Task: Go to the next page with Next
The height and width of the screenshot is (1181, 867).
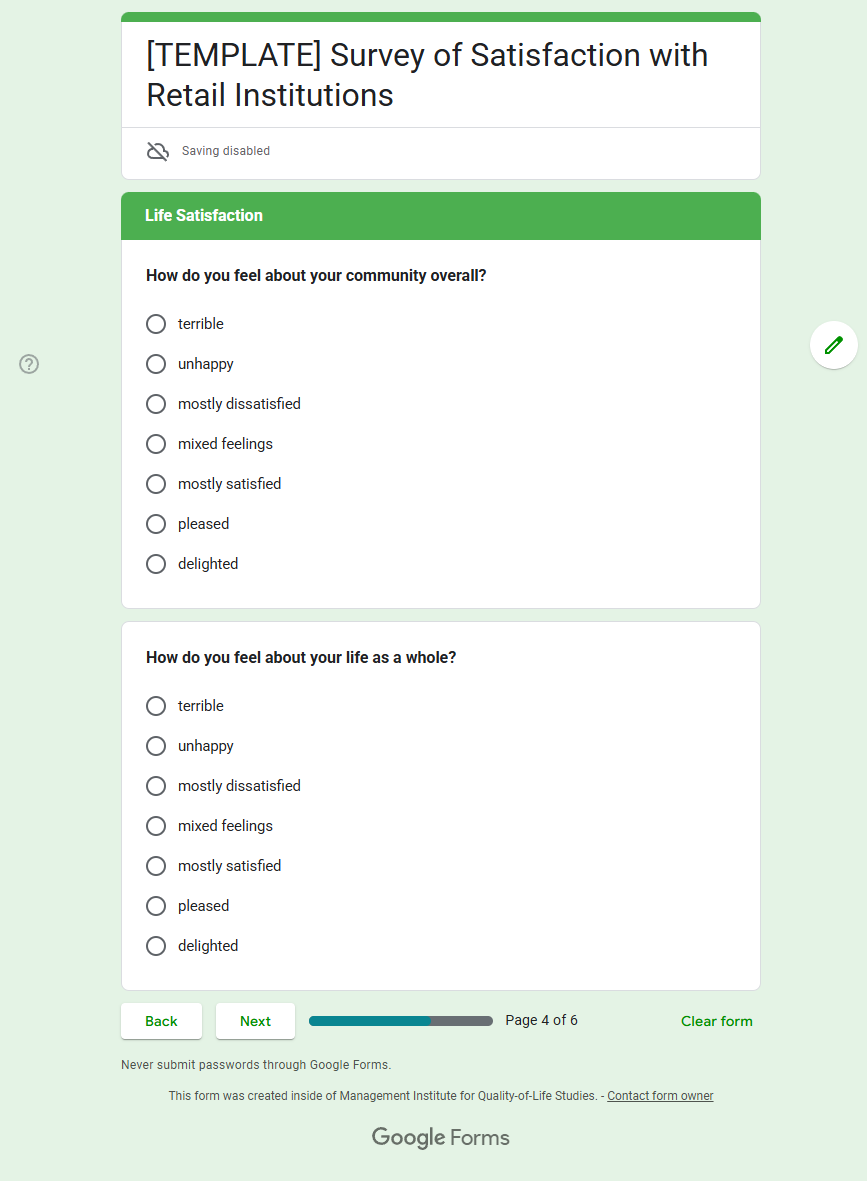Action: tap(255, 1021)
